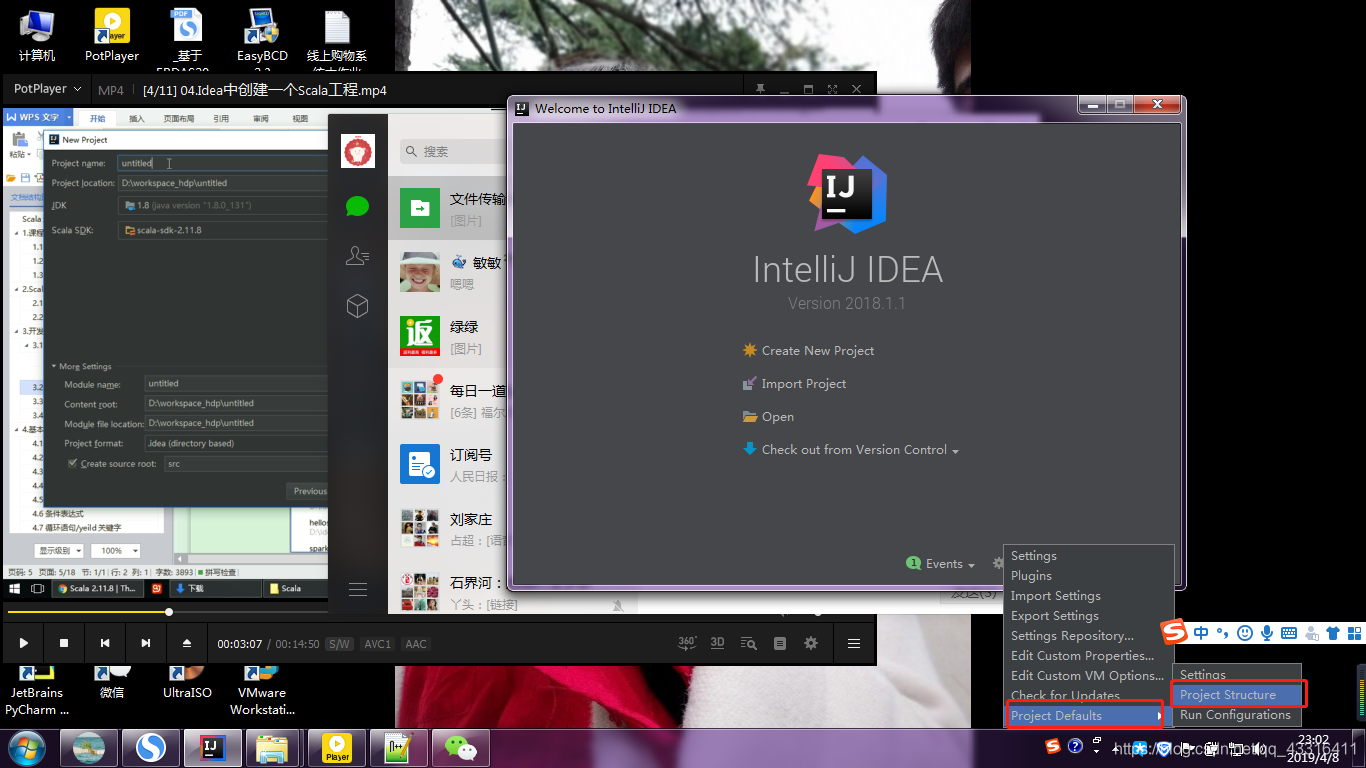Select Import Settings menu entry
The height and width of the screenshot is (768, 1366).
point(1055,596)
